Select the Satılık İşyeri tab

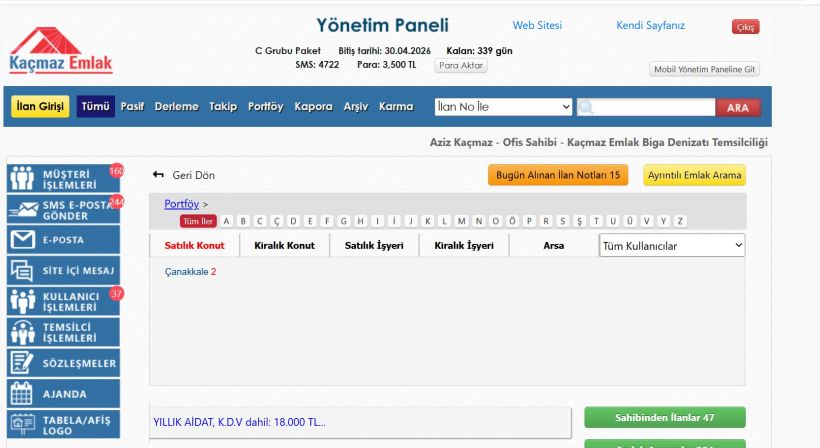point(374,245)
